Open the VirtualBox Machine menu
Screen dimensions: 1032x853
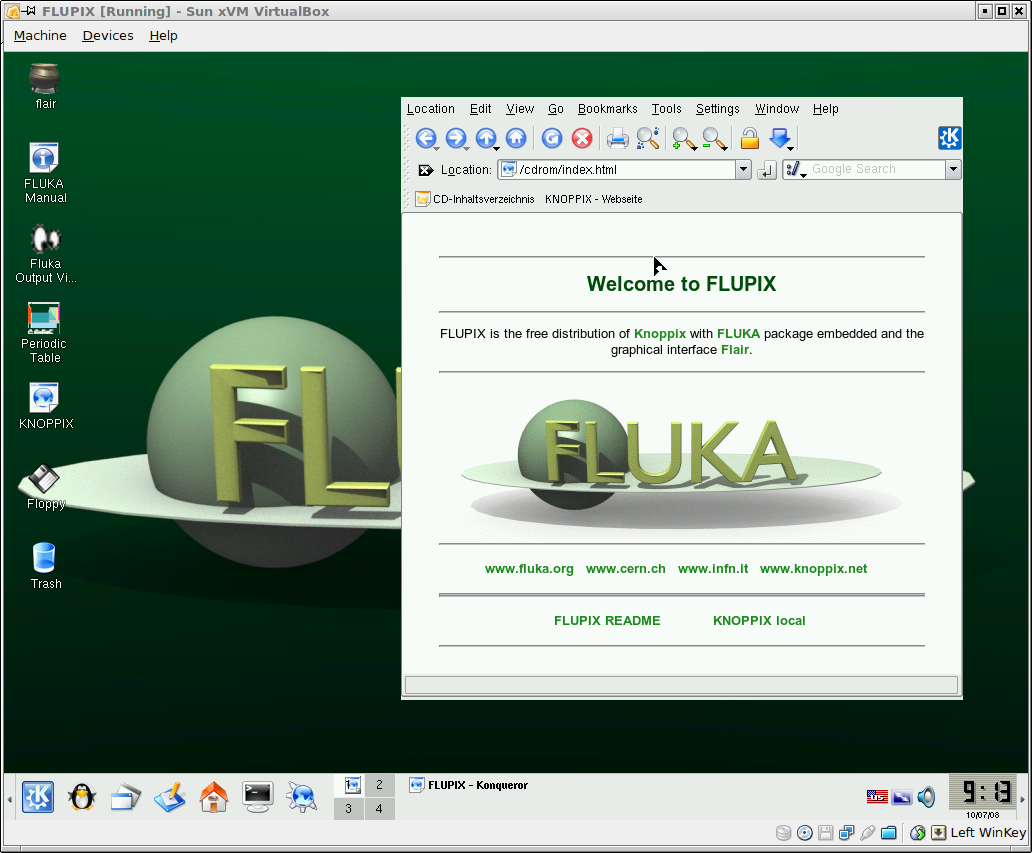[40, 36]
